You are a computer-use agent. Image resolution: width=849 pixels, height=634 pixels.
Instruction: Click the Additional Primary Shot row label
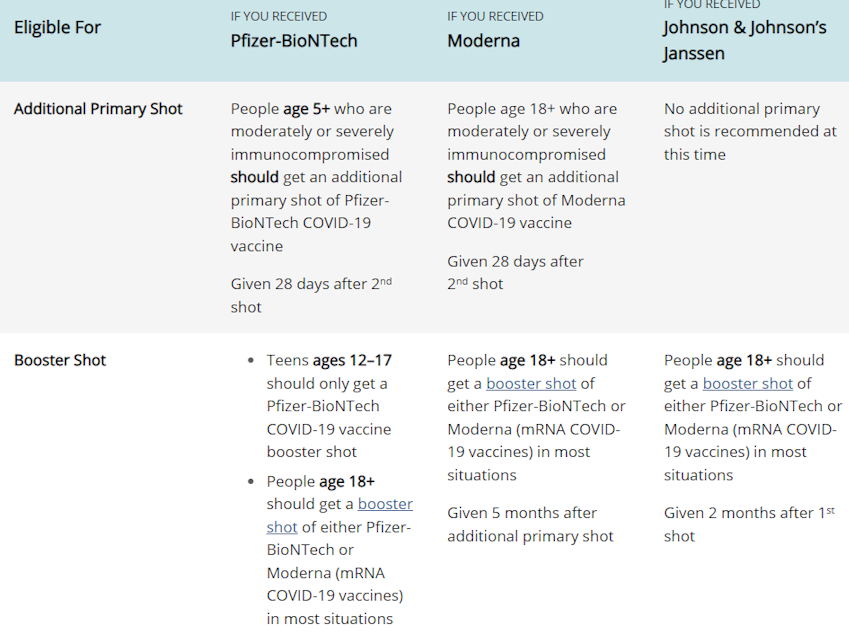click(98, 109)
